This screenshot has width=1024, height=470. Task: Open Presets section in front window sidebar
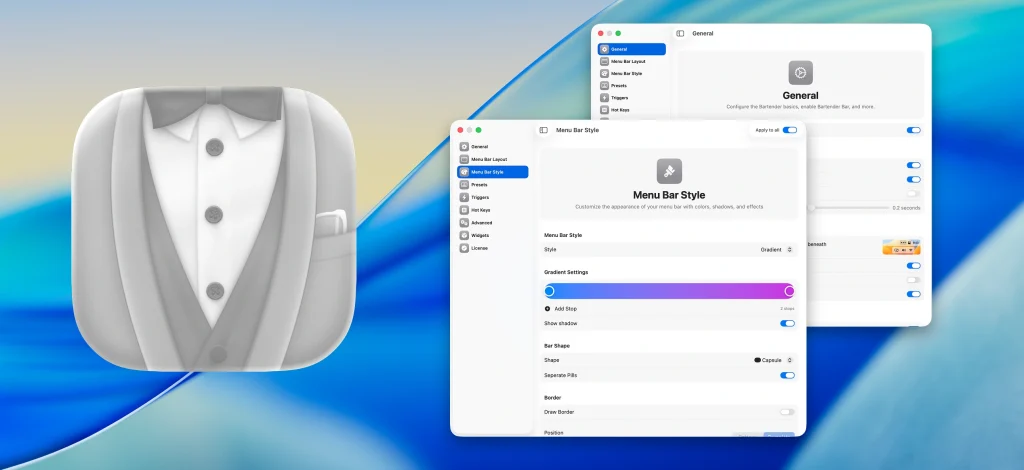tap(479, 185)
